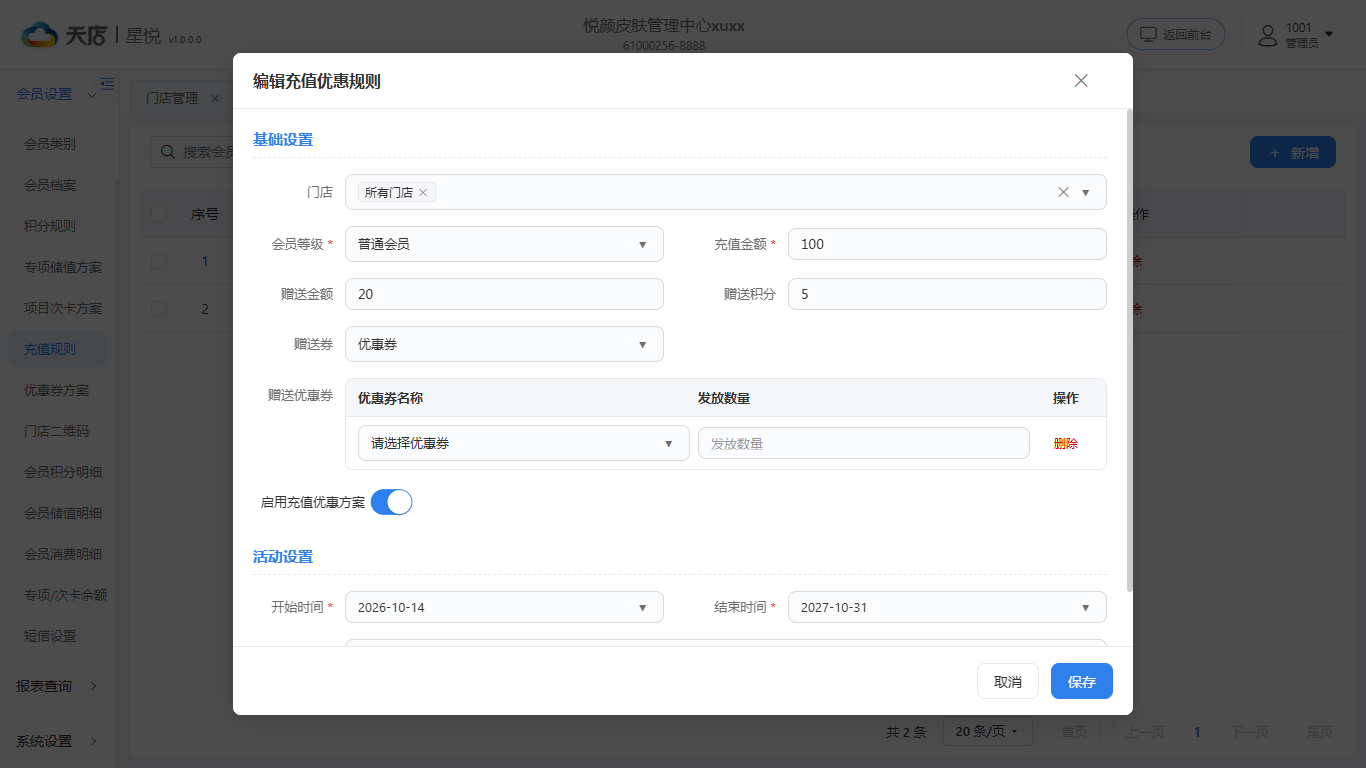Open 门店二维码 in the sidebar
The height and width of the screenshot is (768, 1366).
(57, 431)
